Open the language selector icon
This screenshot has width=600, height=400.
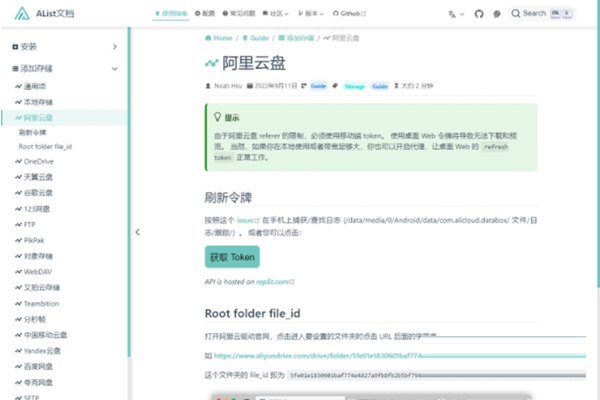point(455,14)
